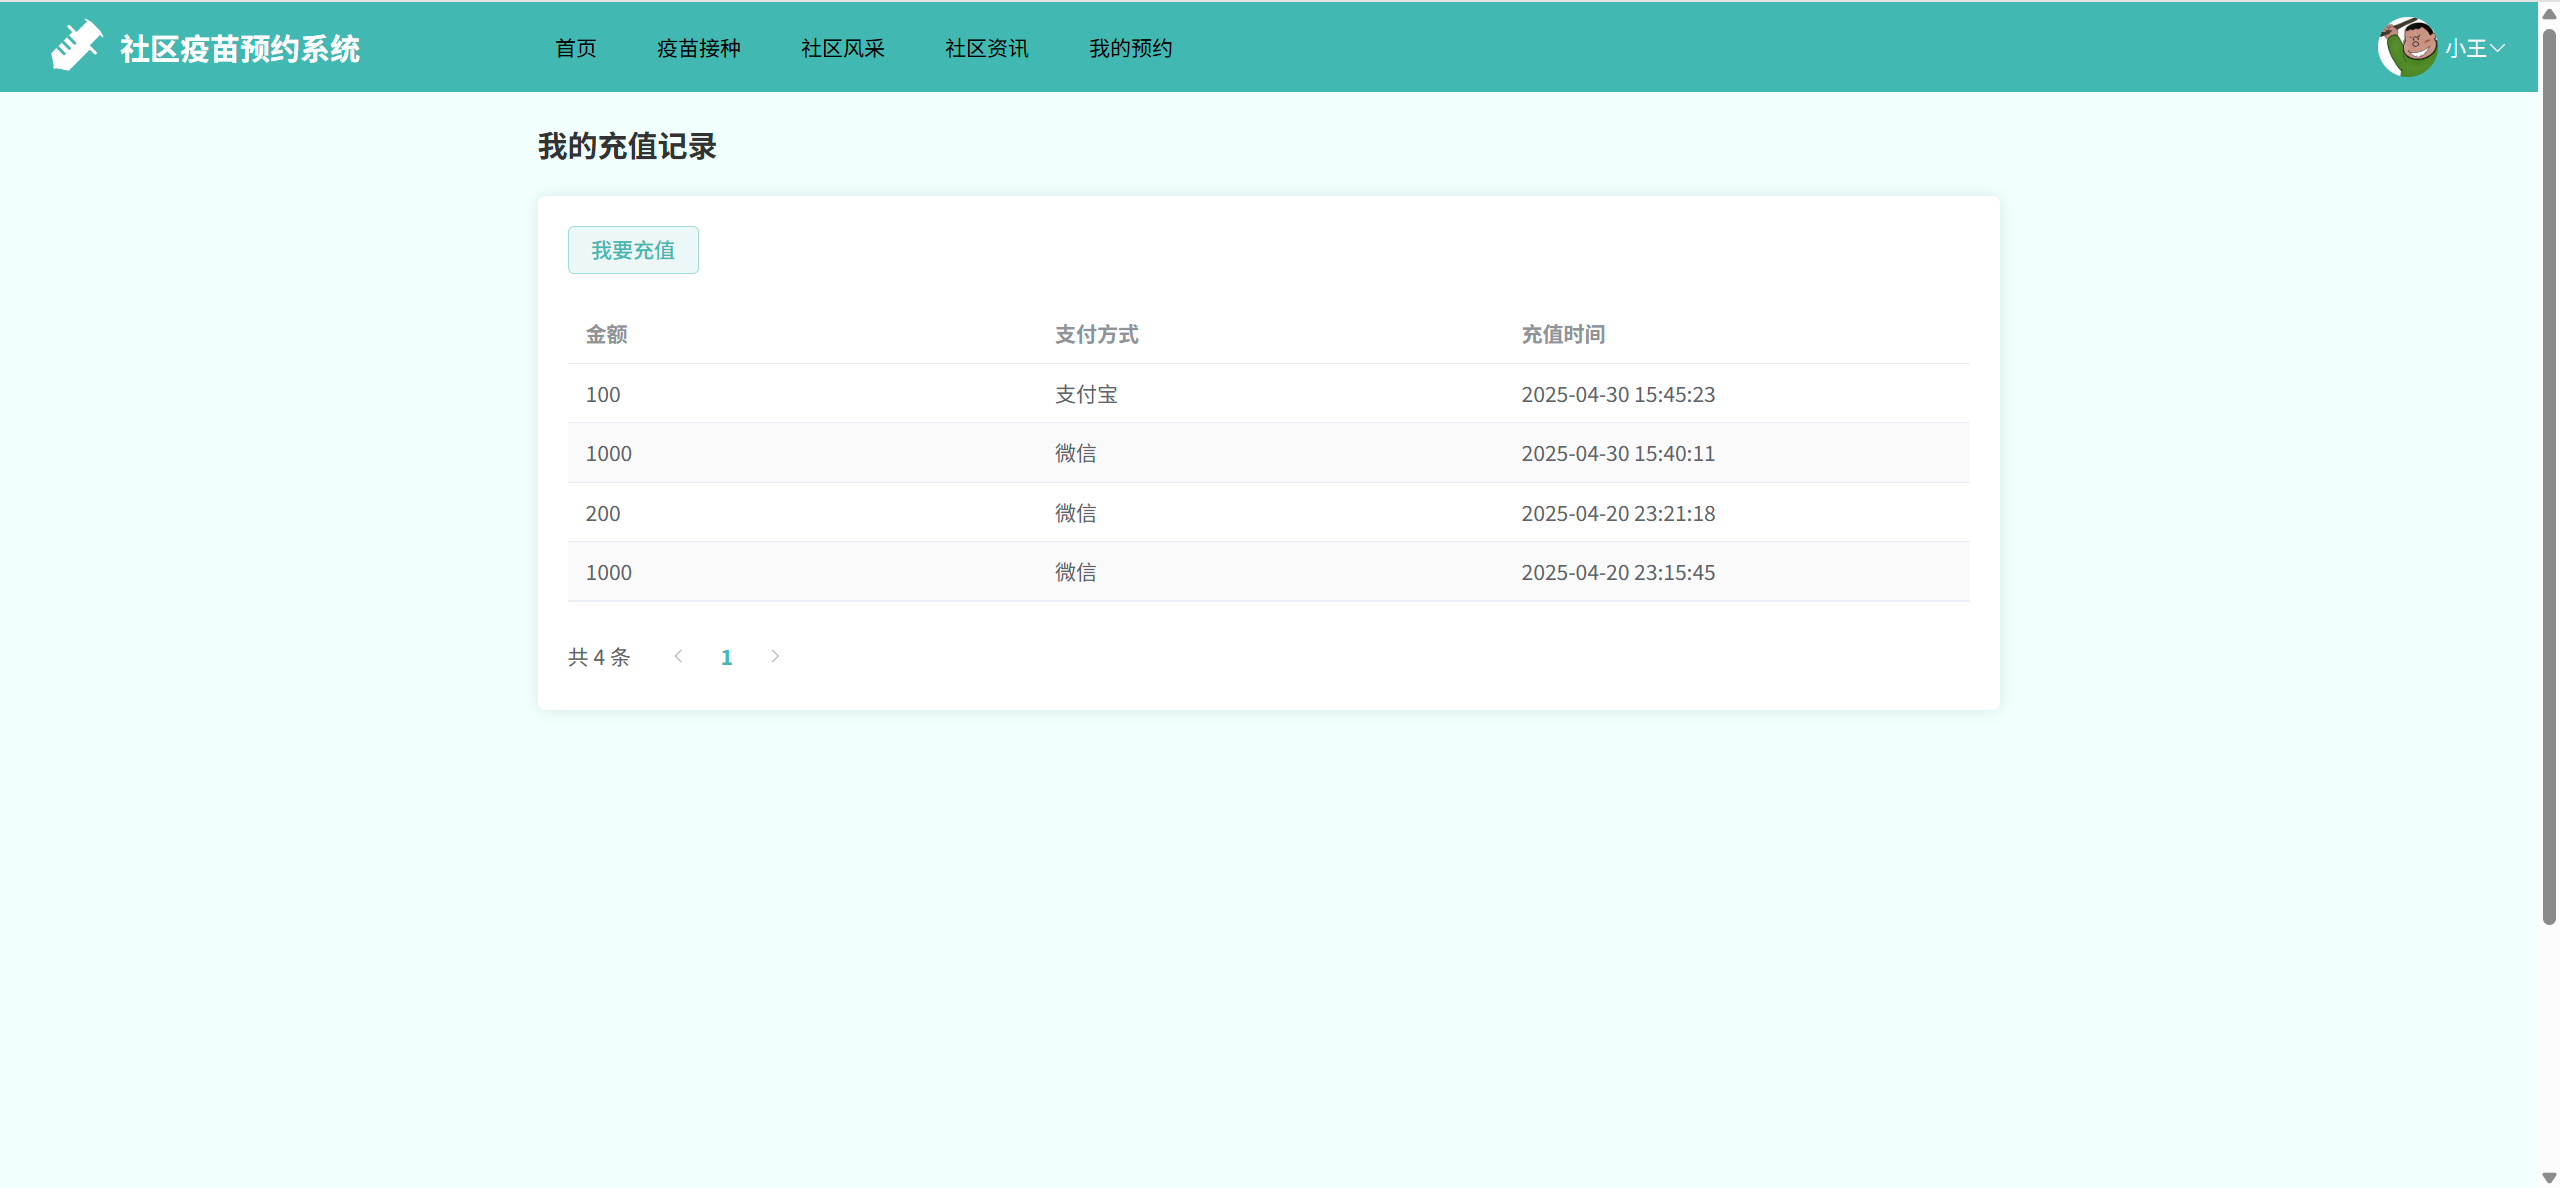Expand the 小王 user dropdown arrow
This screenshot has width=2560, height=1188.
(2498, 48)
